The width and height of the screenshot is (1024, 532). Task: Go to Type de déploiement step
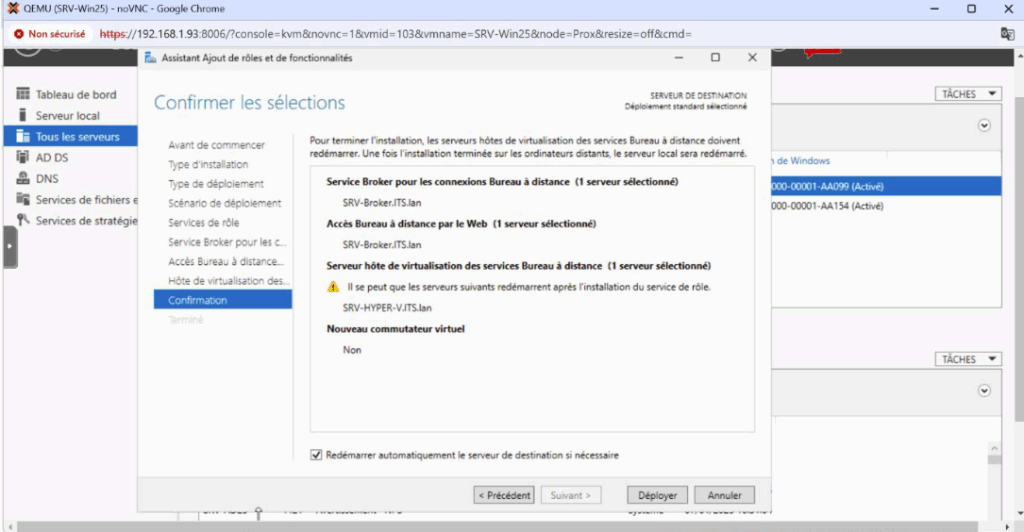(216, 184)
